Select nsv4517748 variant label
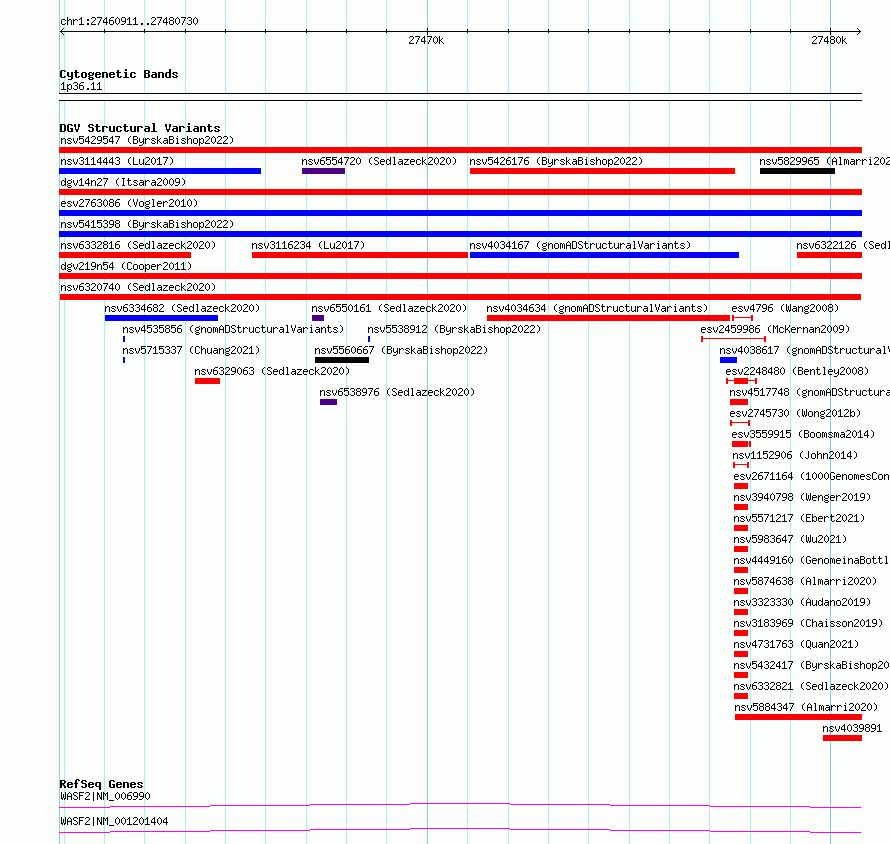890x844 pixels. [809, 392]
